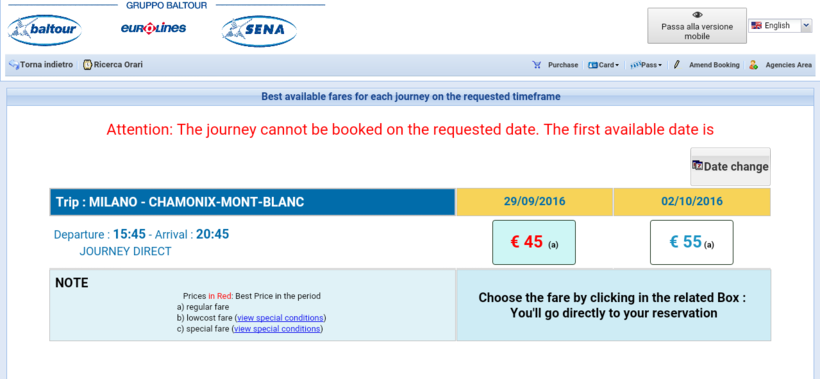Click the eye icon to switch to mobile version
This screenshot has width=820, height=379.
coord(697,15)
